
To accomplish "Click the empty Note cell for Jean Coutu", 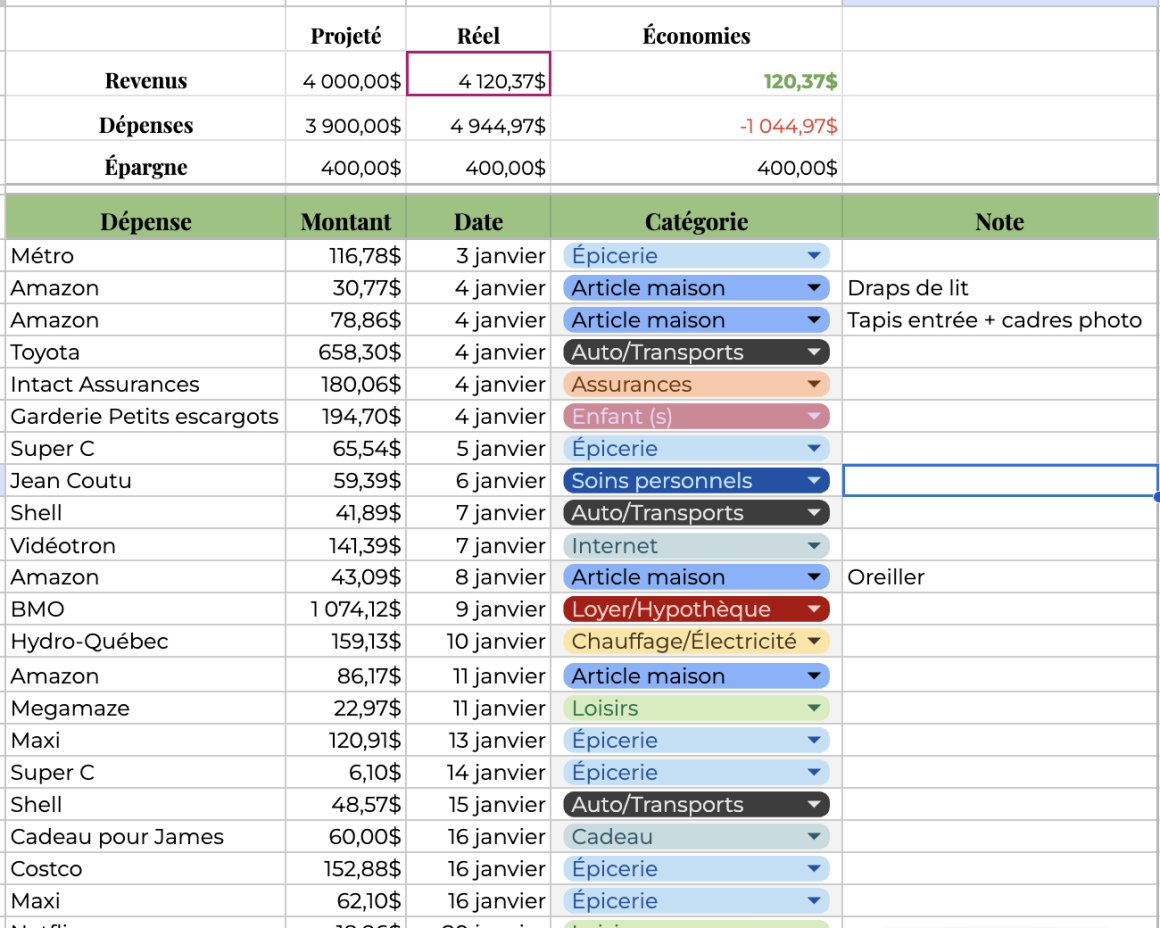I will (x=999, y=481).
